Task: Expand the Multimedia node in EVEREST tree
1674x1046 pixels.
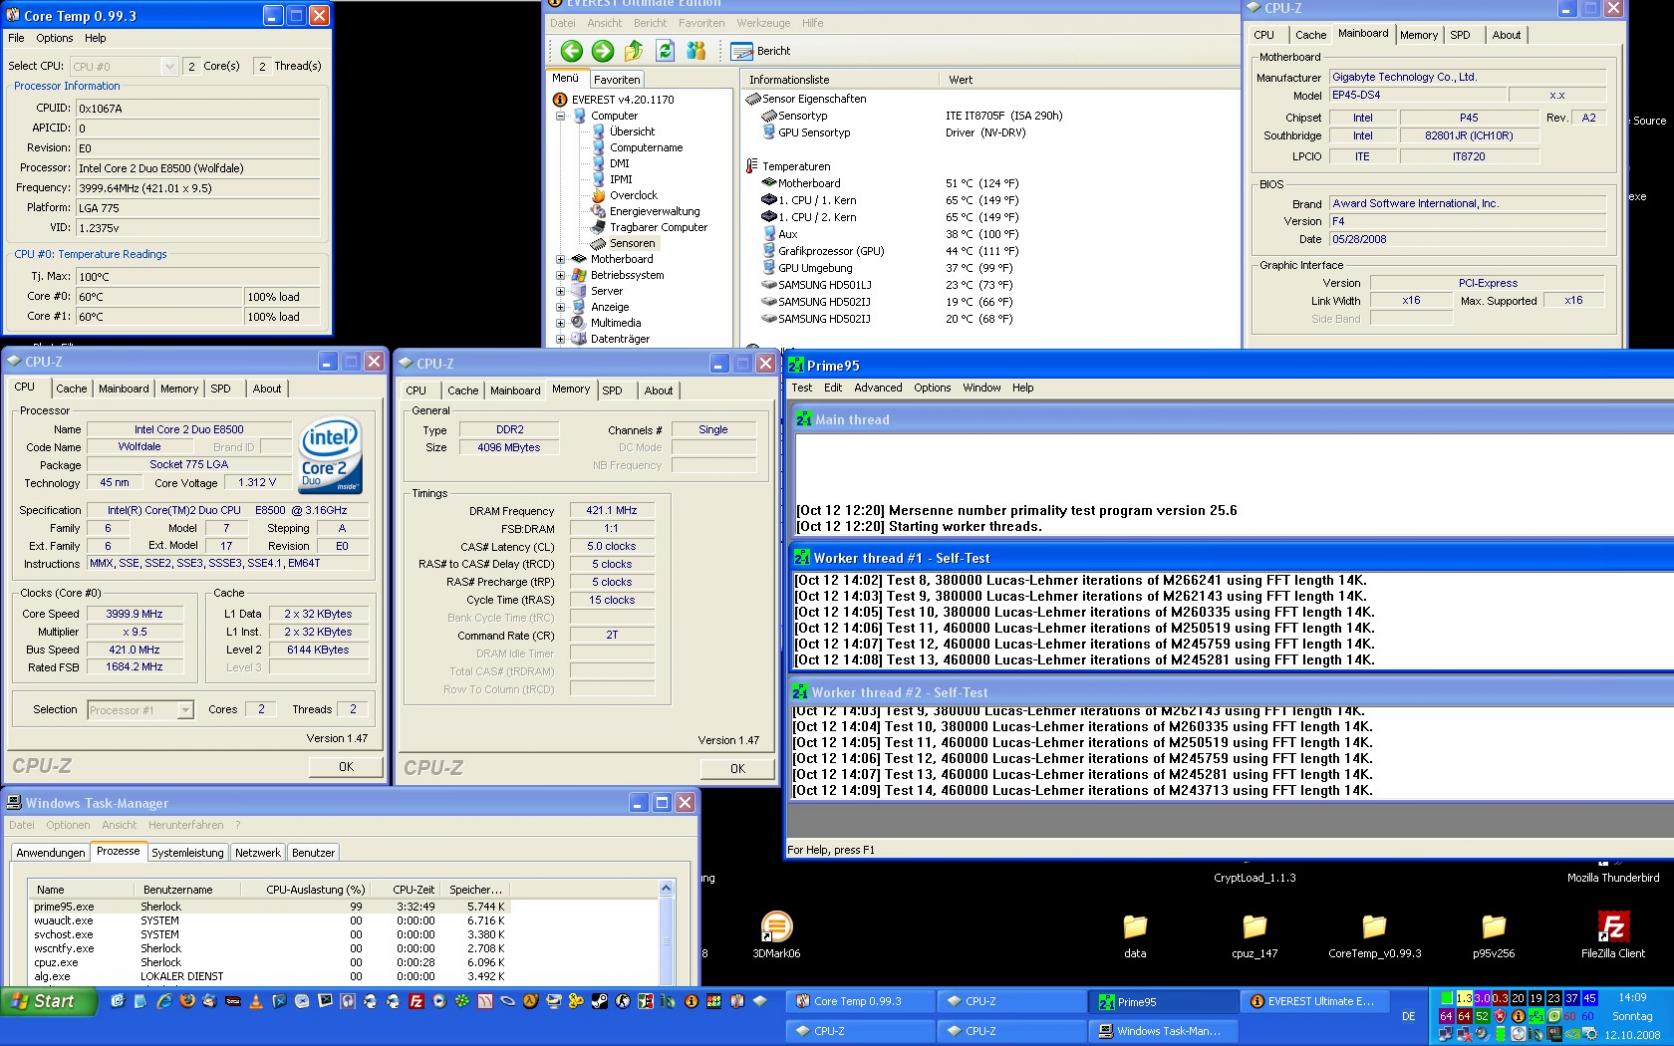Action: [561, 323]
